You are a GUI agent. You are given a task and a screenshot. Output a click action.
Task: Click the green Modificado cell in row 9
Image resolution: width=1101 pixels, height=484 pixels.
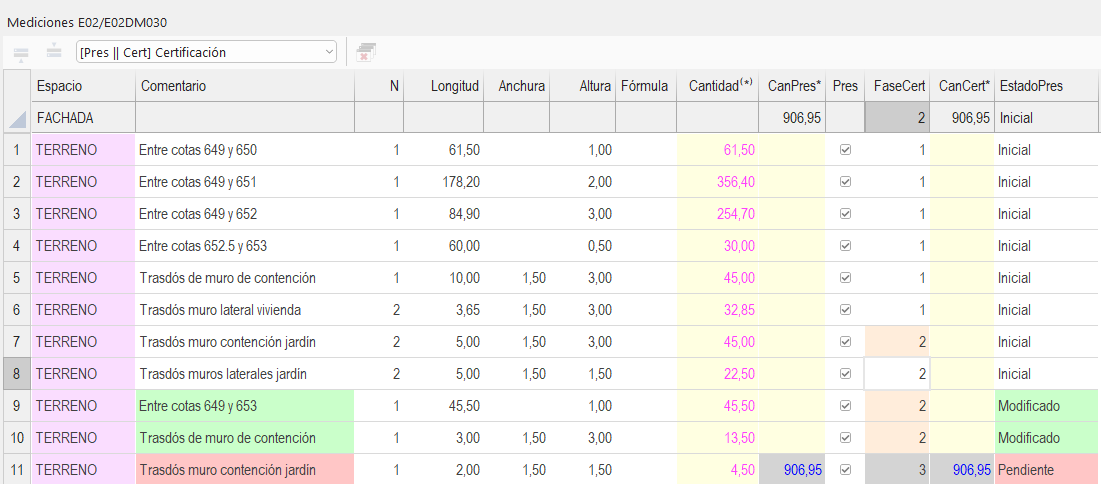point(1046,405)
